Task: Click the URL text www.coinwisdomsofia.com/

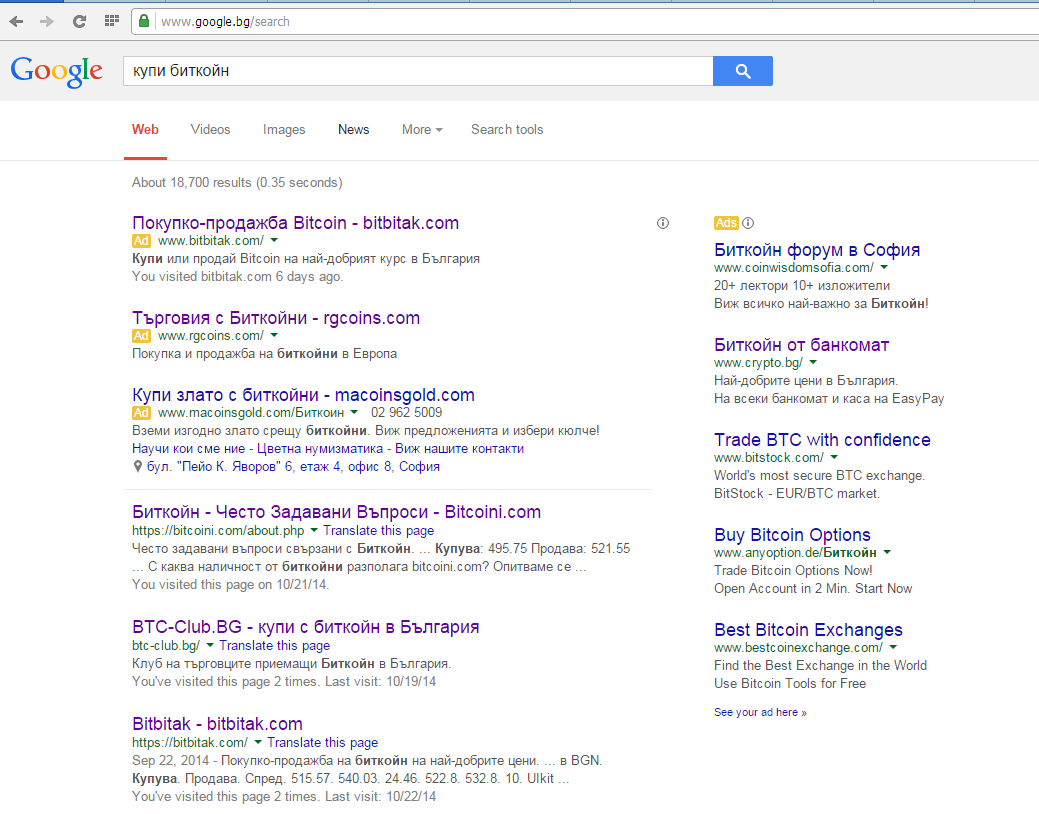Action: [x=794, y=268]
